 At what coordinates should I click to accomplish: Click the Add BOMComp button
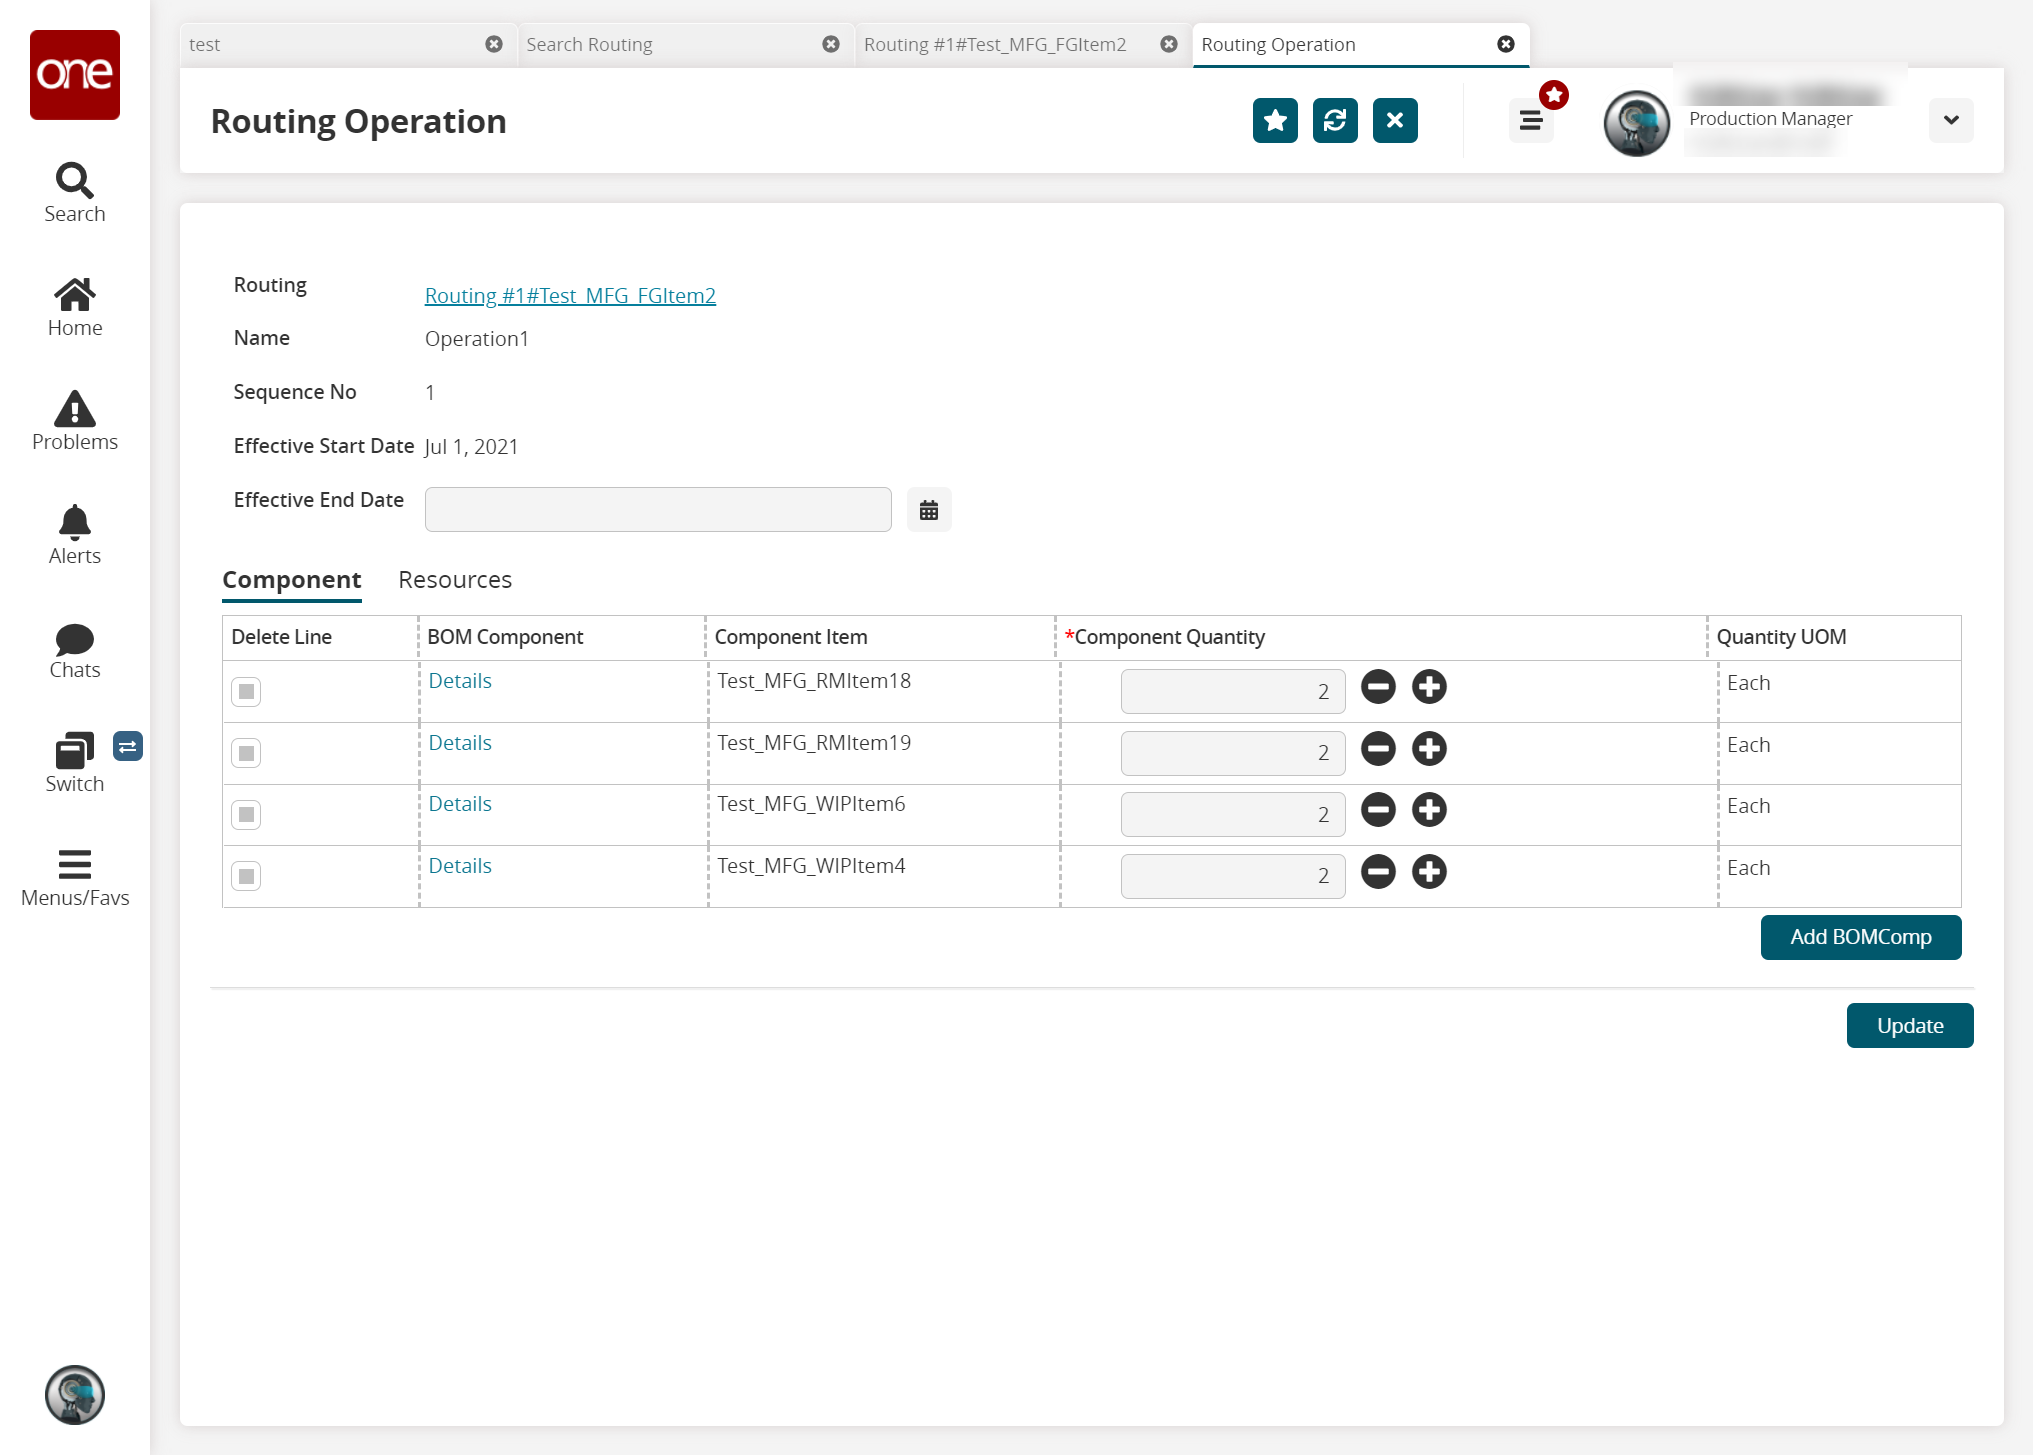tap(1860, 937)
